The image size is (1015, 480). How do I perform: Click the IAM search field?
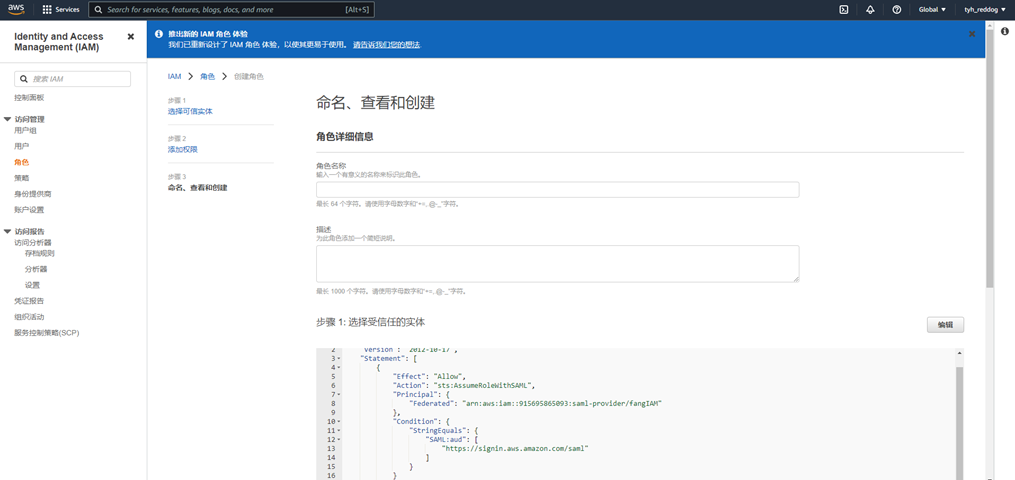72,79
